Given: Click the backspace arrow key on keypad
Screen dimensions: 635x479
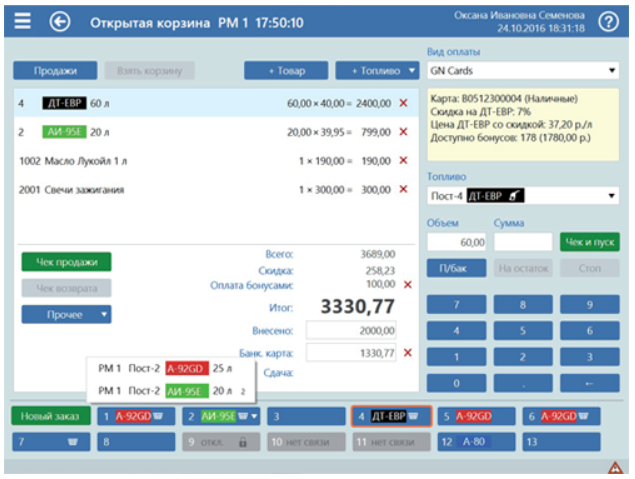Looking at the screenshot, I should pos(590,383).
